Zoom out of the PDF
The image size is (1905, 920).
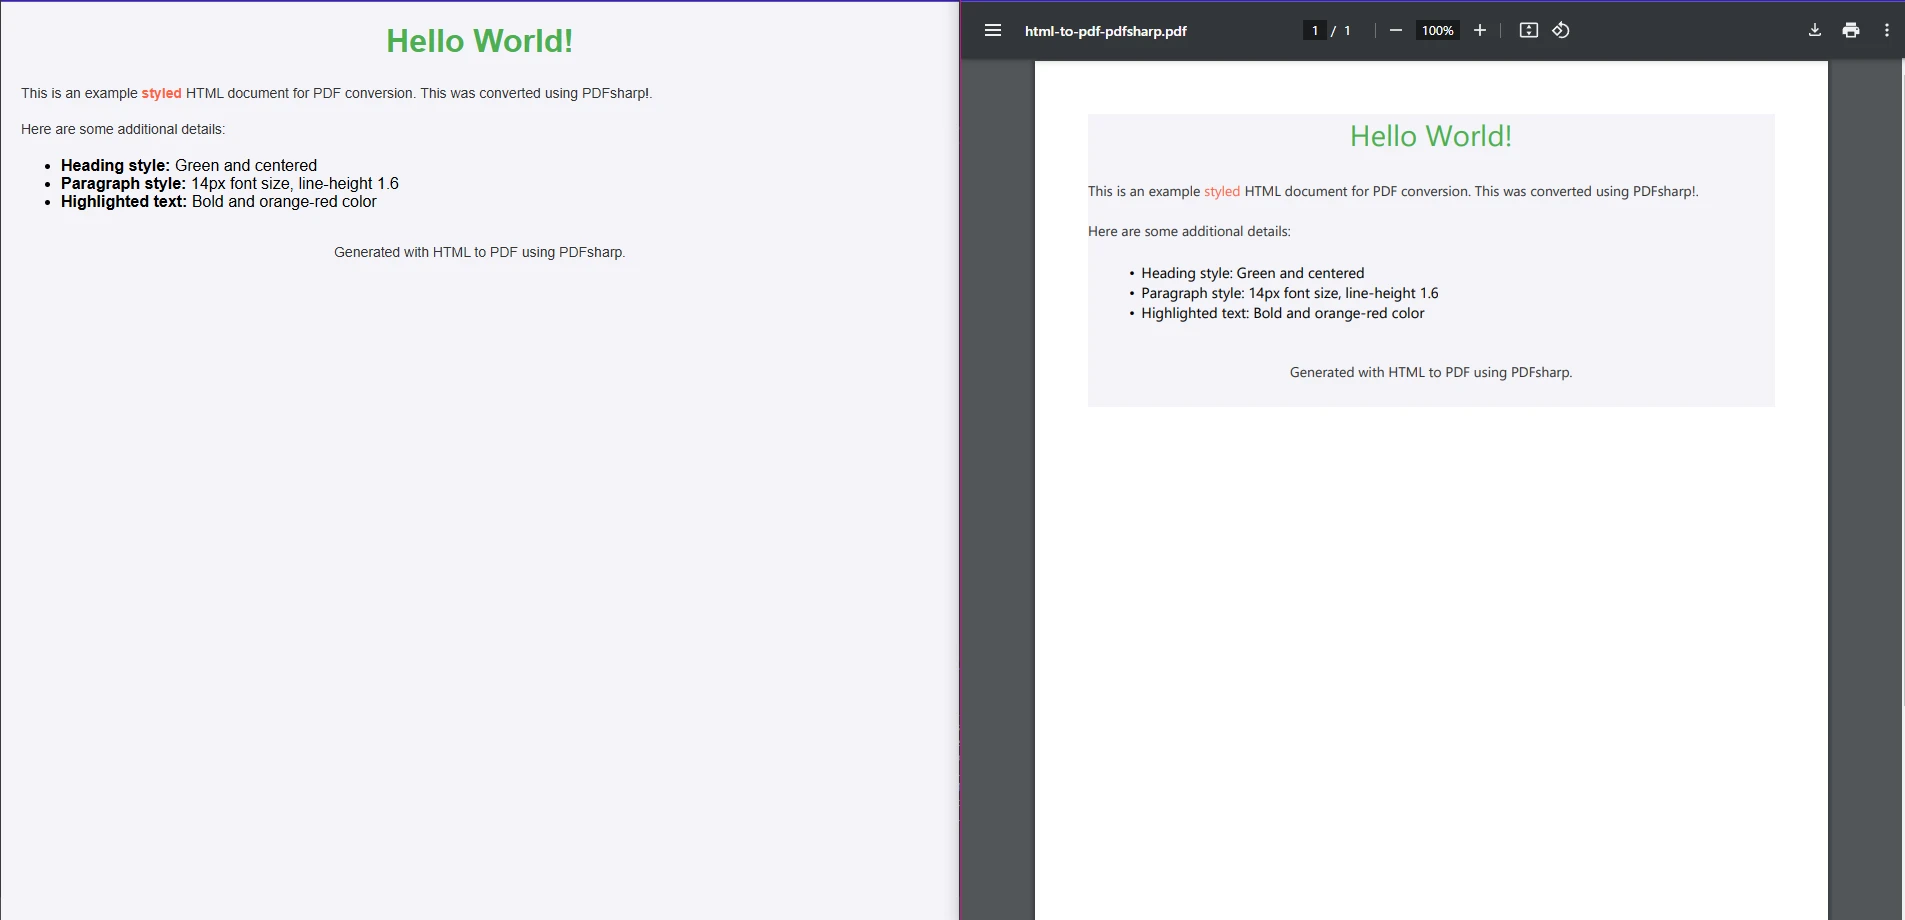pyautogui.click(x=1395, y=30)
